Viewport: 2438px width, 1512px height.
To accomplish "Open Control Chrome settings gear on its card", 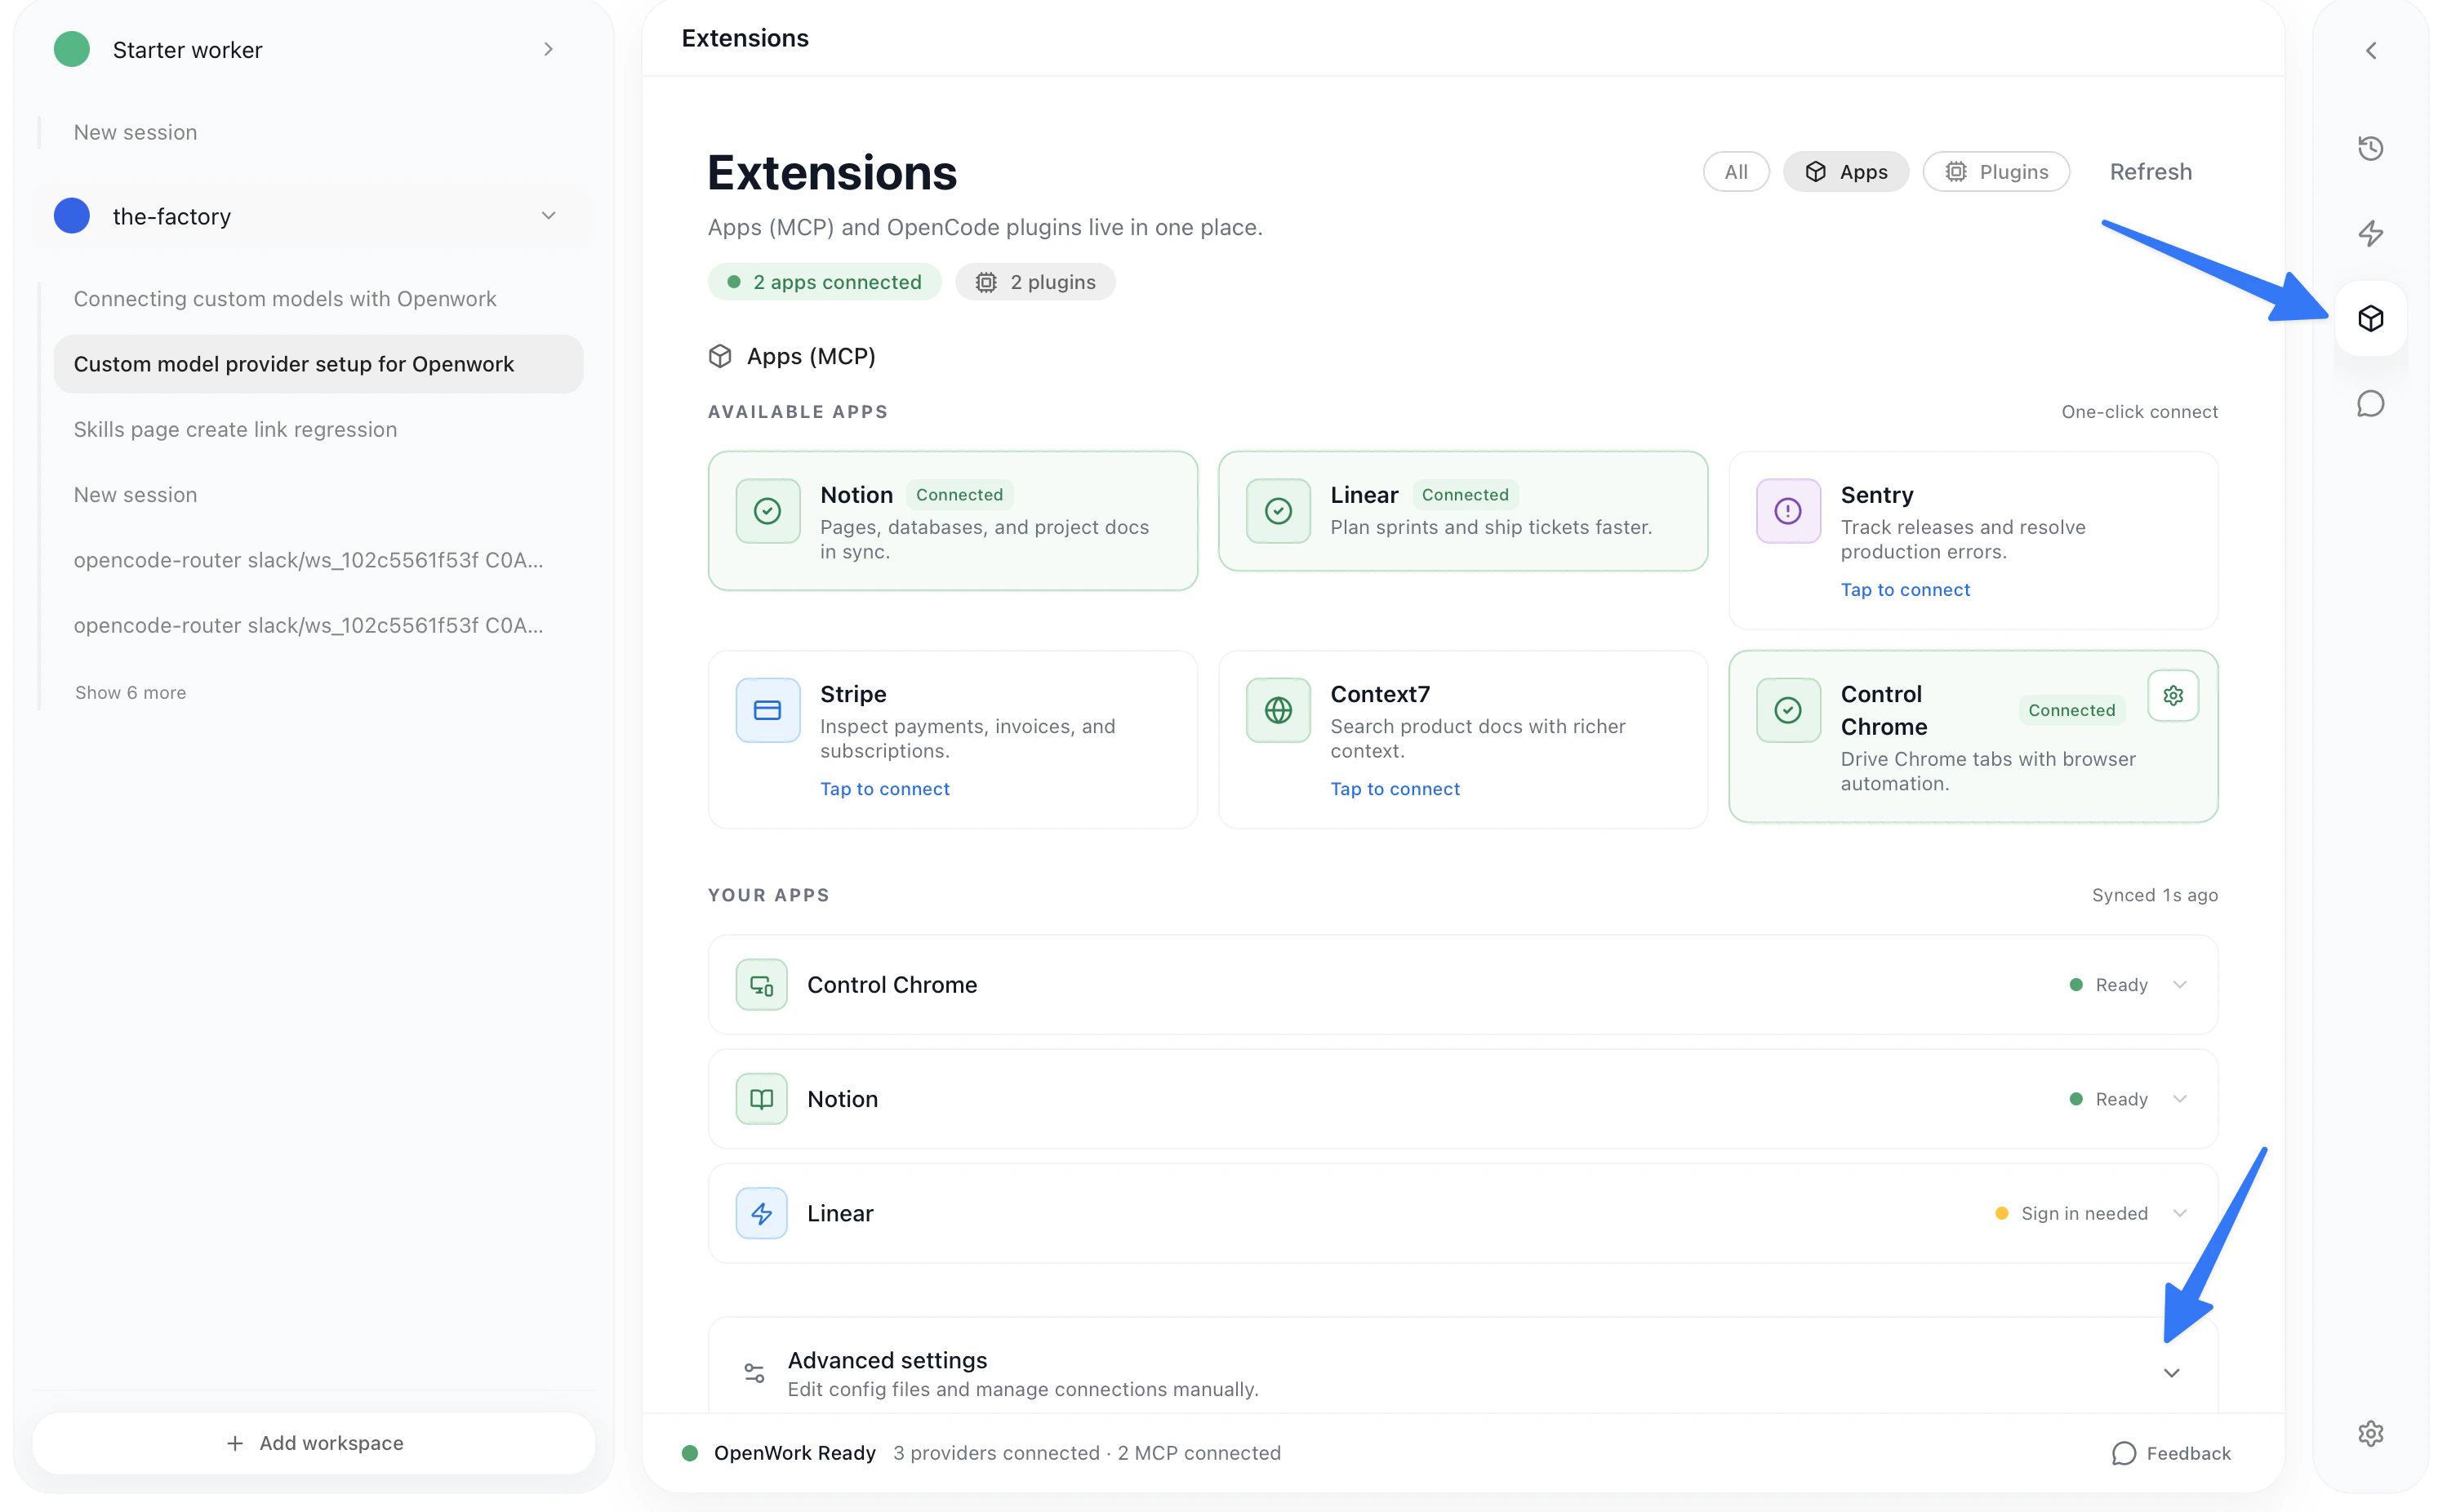I will point(2172,695).
